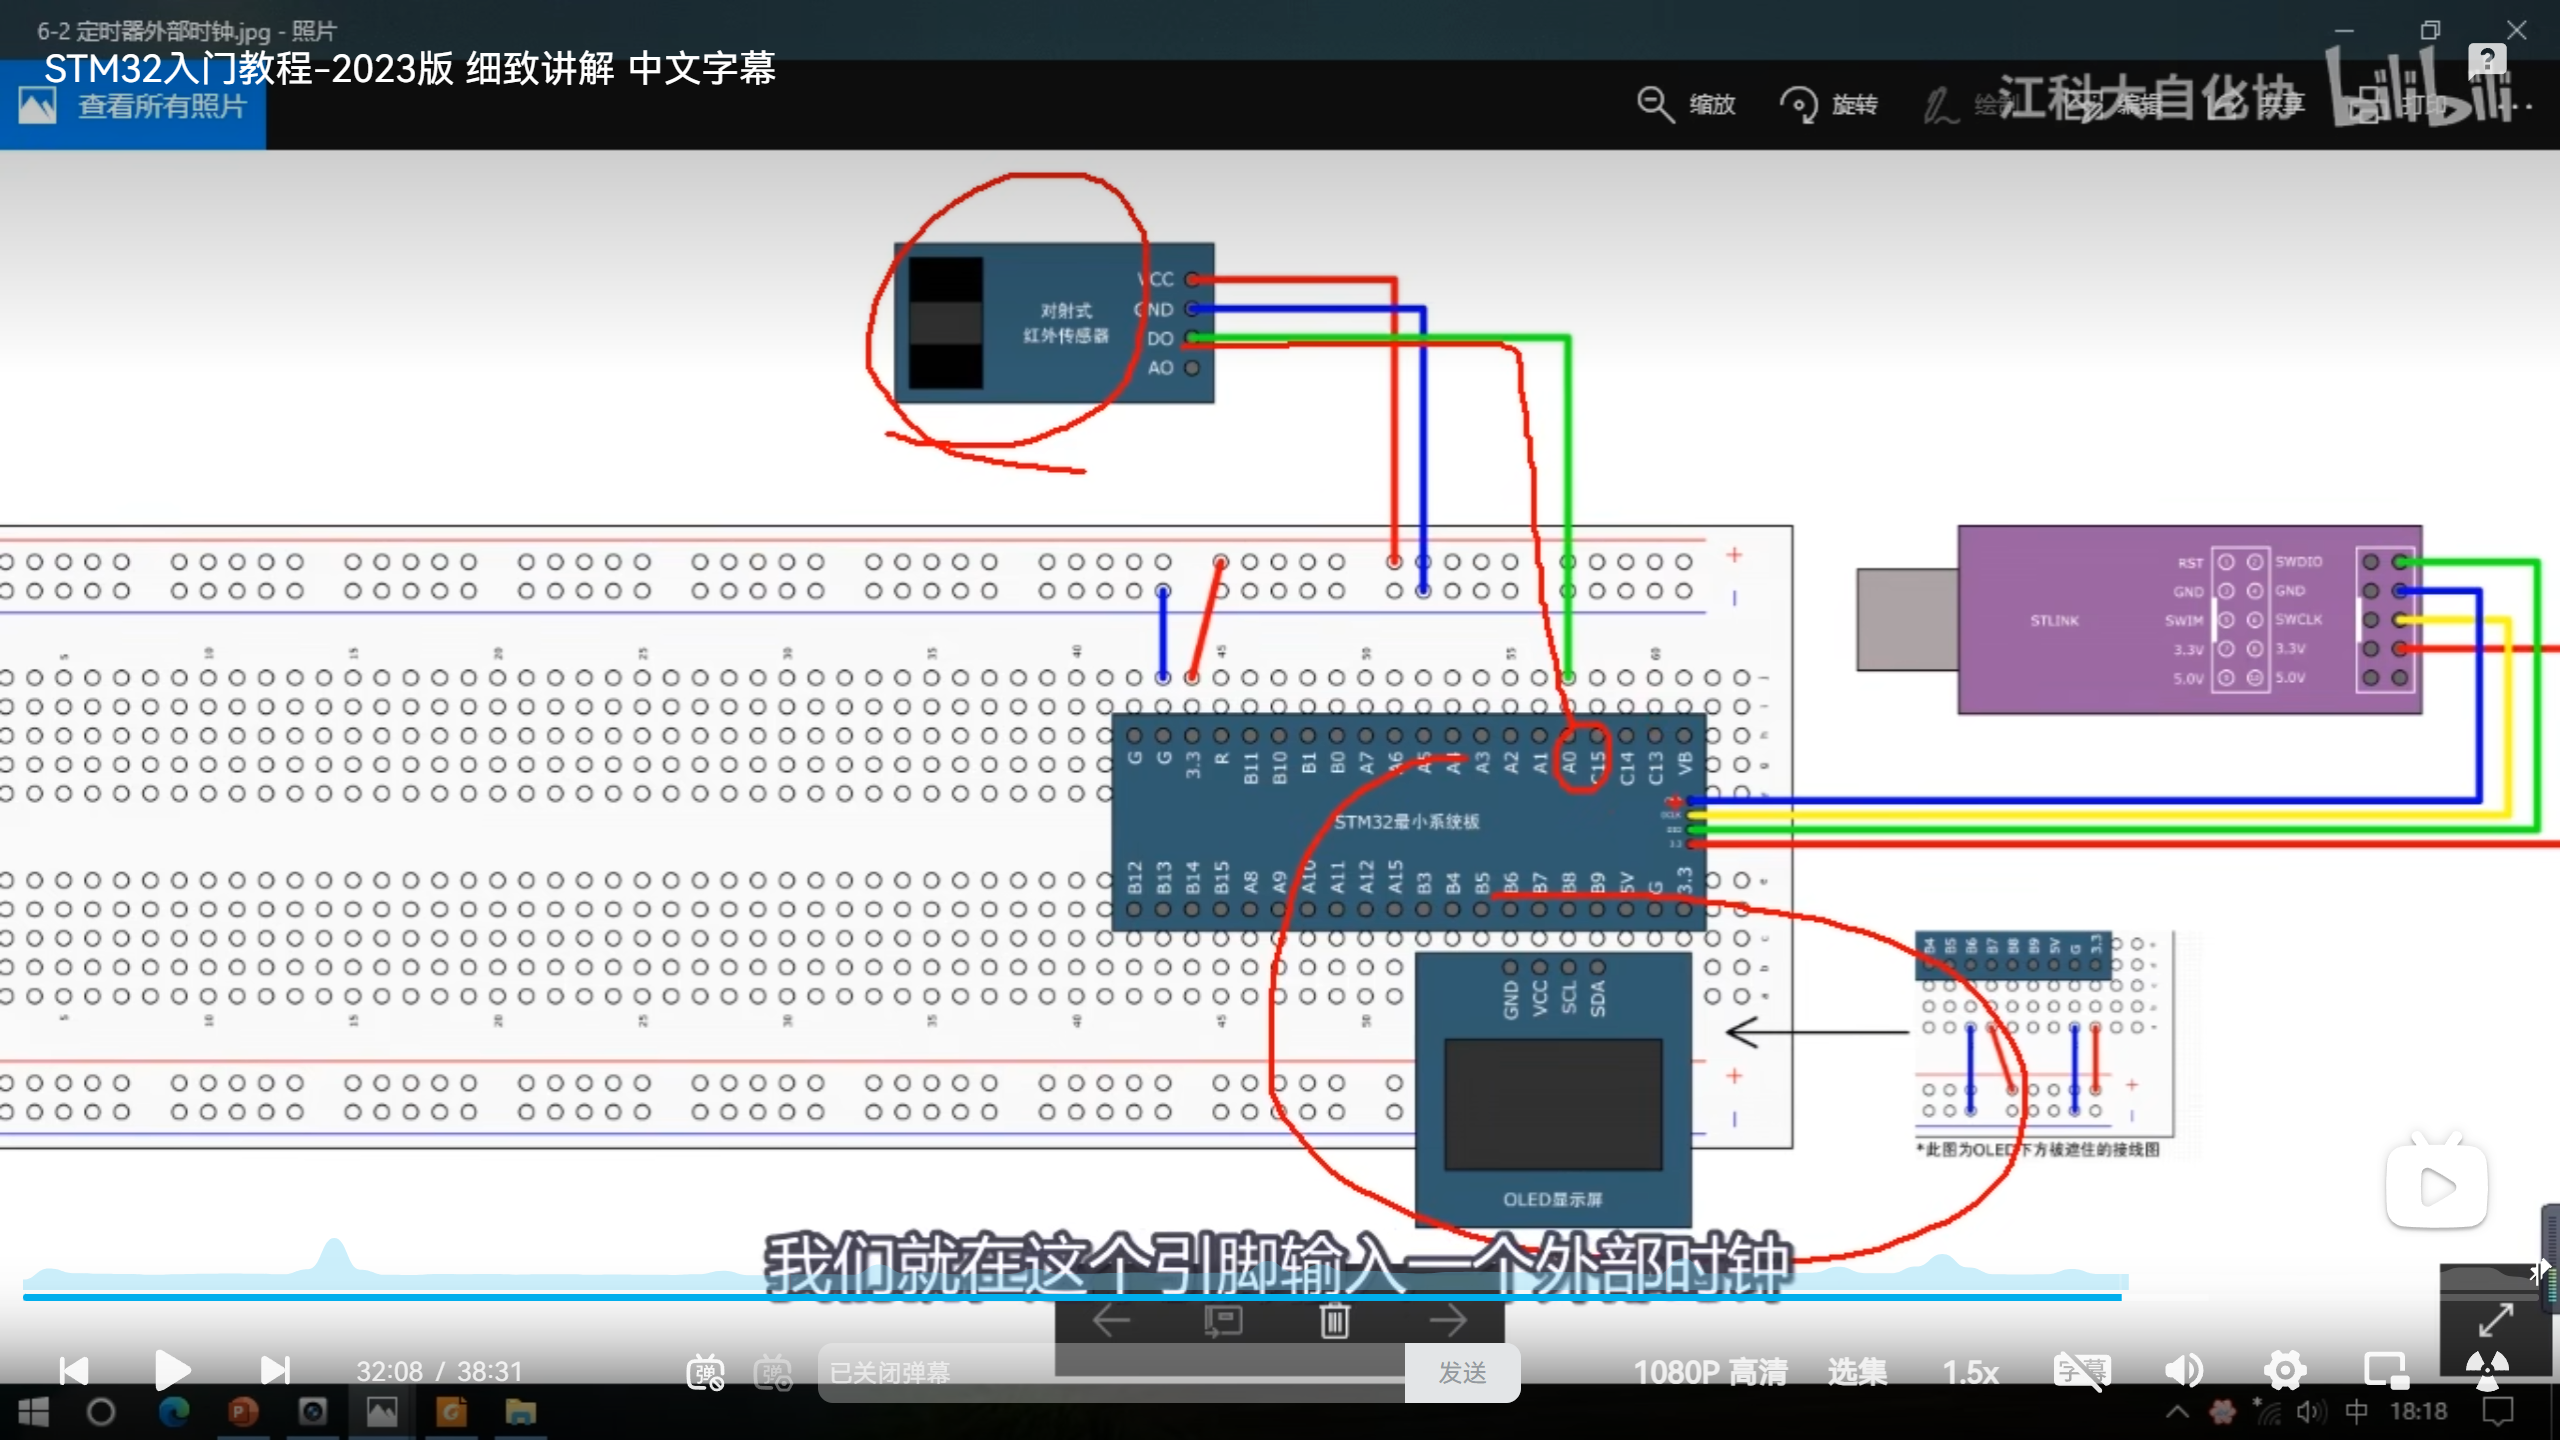
Task: Open the 选集 episode list
Action: pos(1857,1372)
